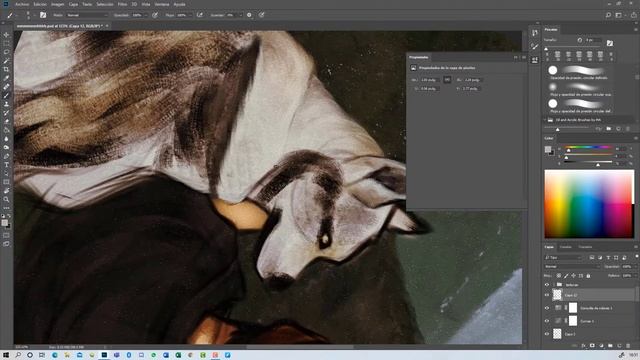Viewport: 640px width, 360px height.
Task: Open layer effects fx button
Action: pyautogui.click(x=583, y=346)
